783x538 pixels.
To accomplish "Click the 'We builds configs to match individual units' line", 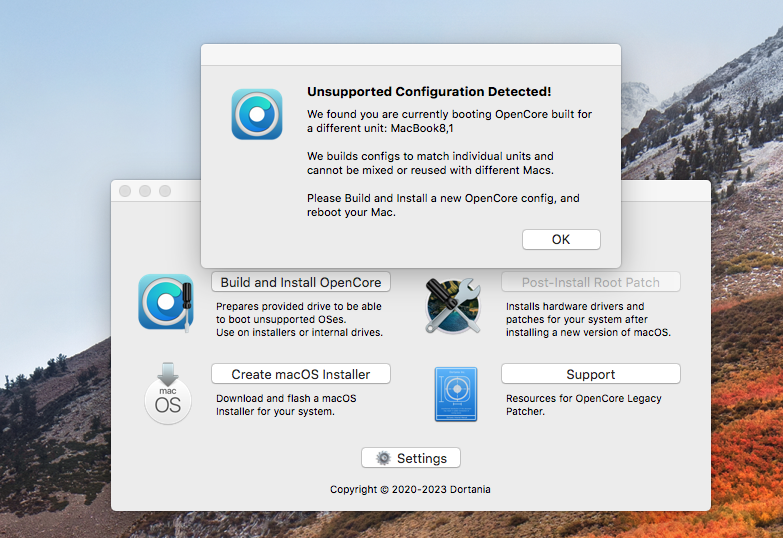I will 430,156.
